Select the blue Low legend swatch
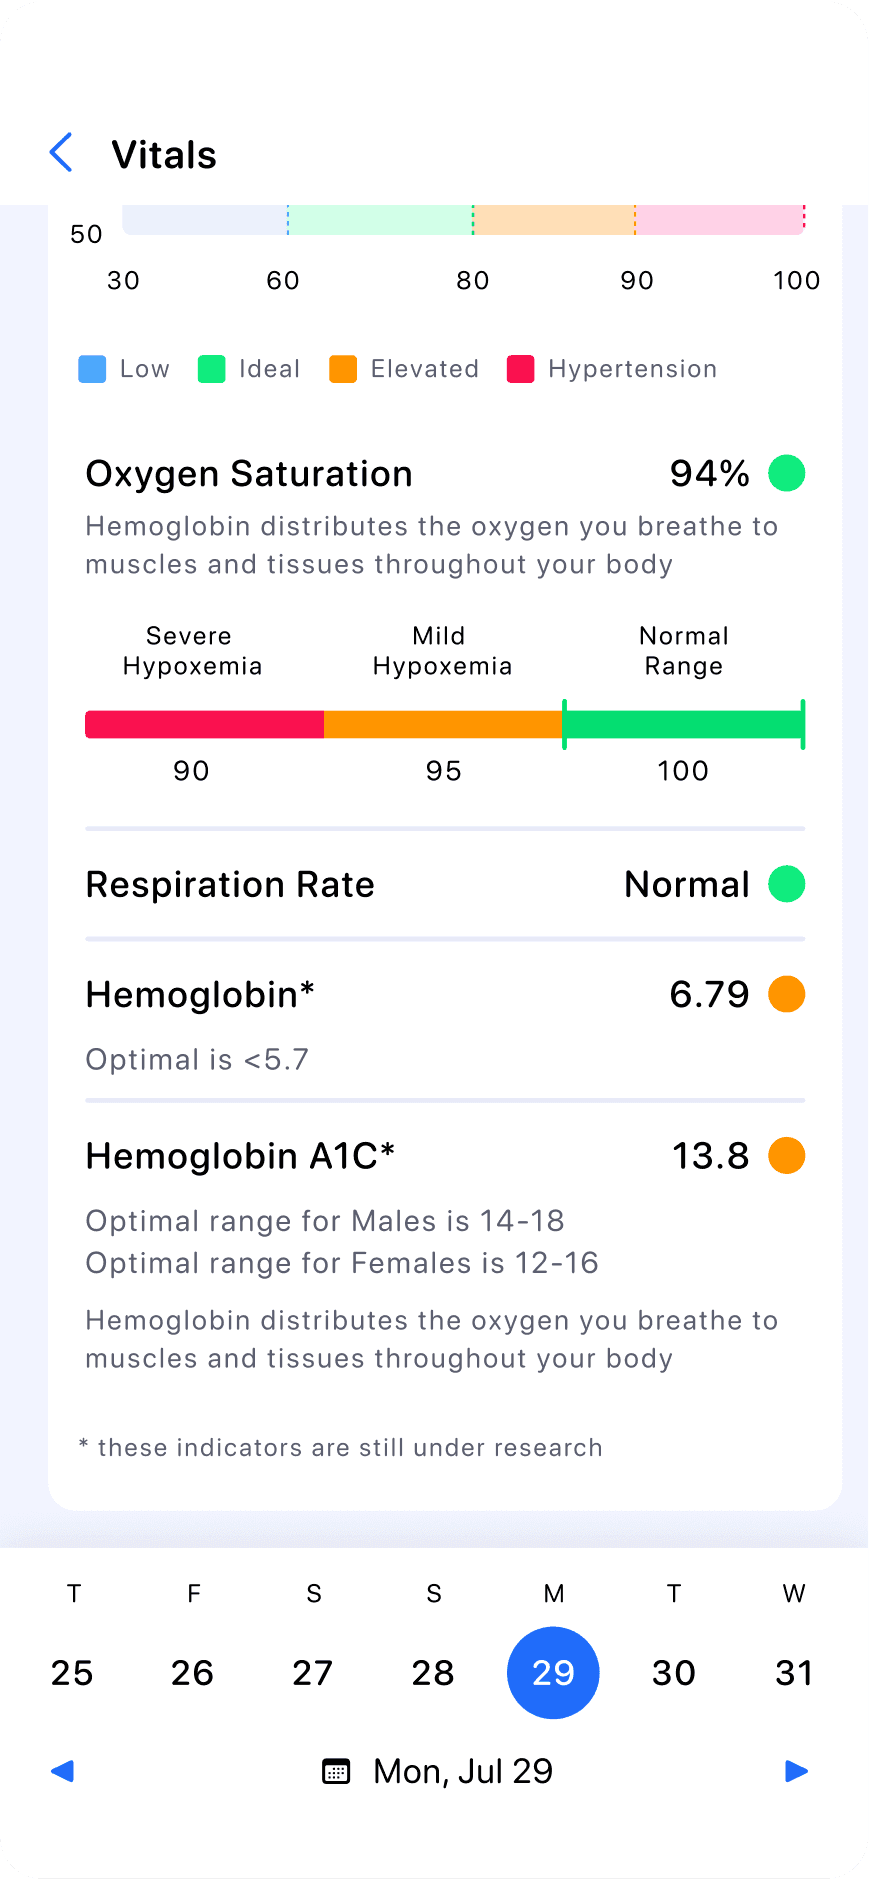 (x=92, y=369)
